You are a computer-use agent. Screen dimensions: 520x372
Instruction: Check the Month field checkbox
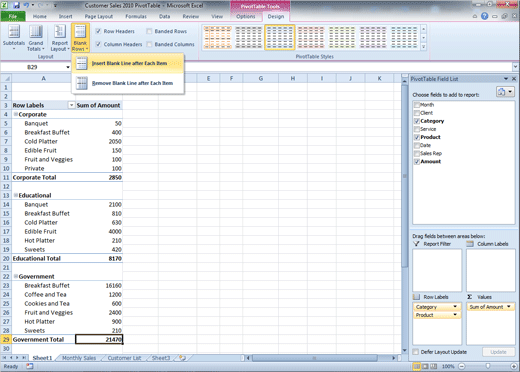(417, 105)
